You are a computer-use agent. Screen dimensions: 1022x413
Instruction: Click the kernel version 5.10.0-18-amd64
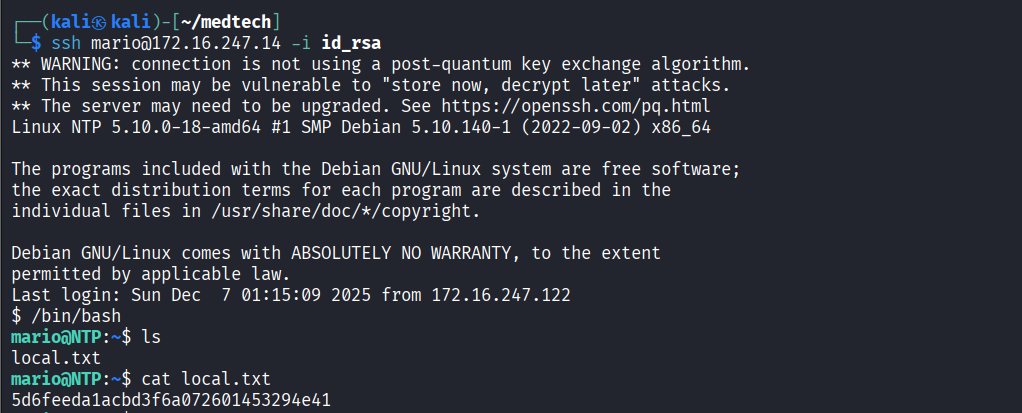[x=186, y=127]
